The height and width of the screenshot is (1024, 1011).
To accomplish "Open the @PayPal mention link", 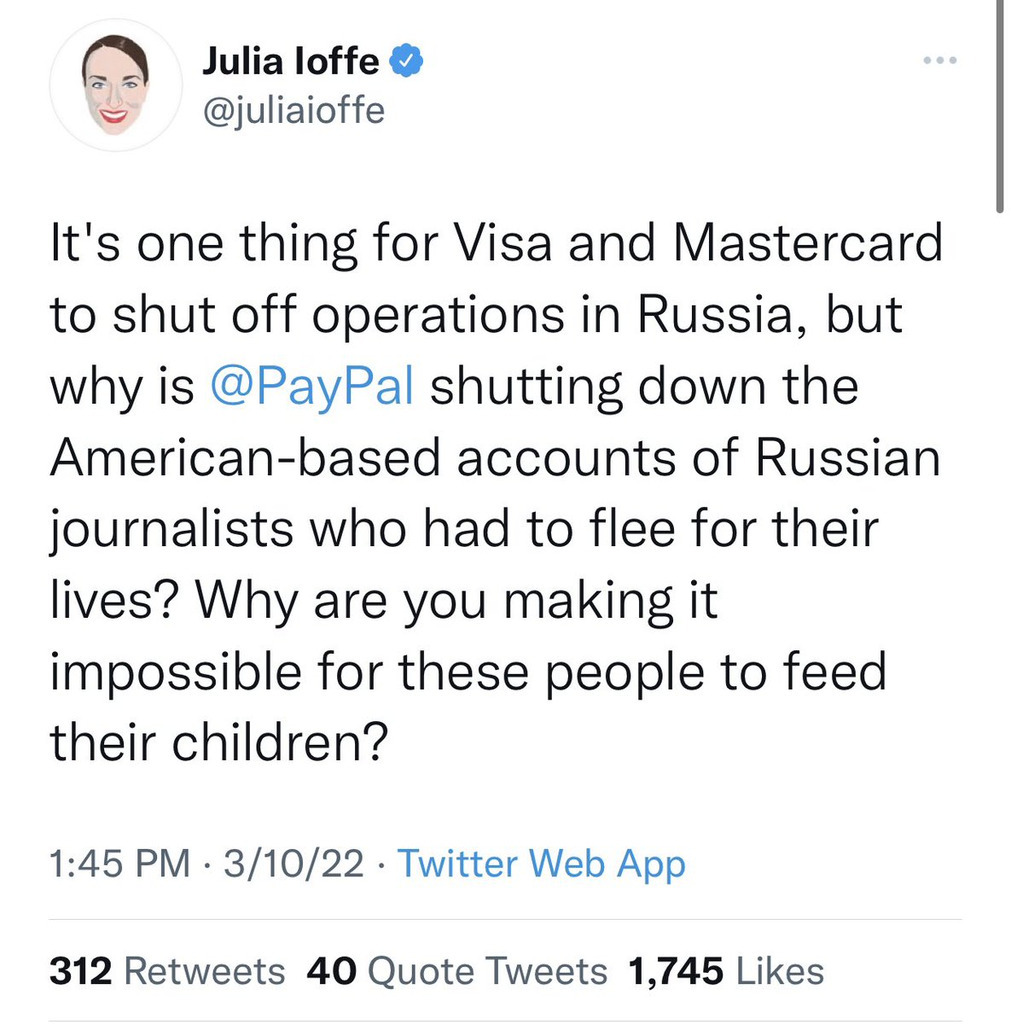I will 313,386.
